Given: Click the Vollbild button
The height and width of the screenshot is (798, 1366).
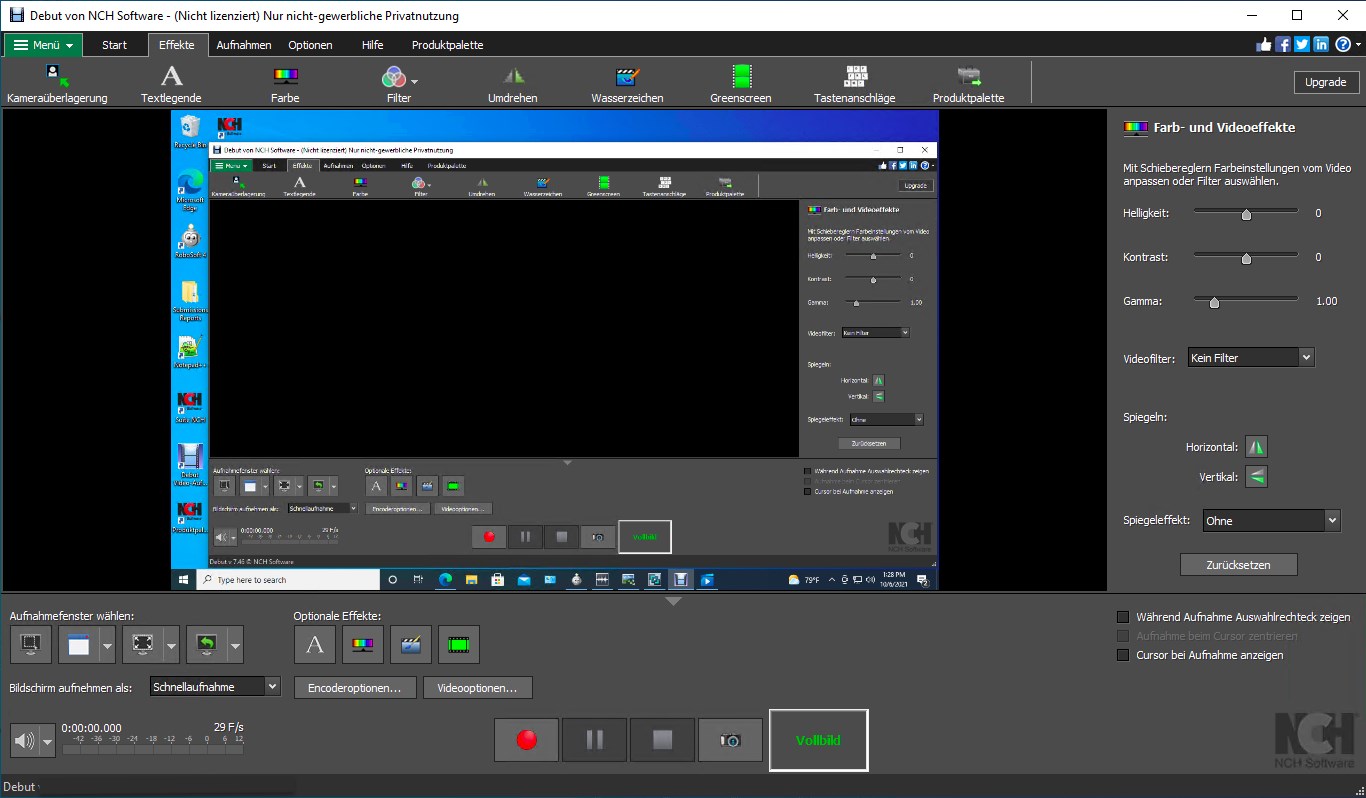Looking at the screenshot, I should pos(818,740).
